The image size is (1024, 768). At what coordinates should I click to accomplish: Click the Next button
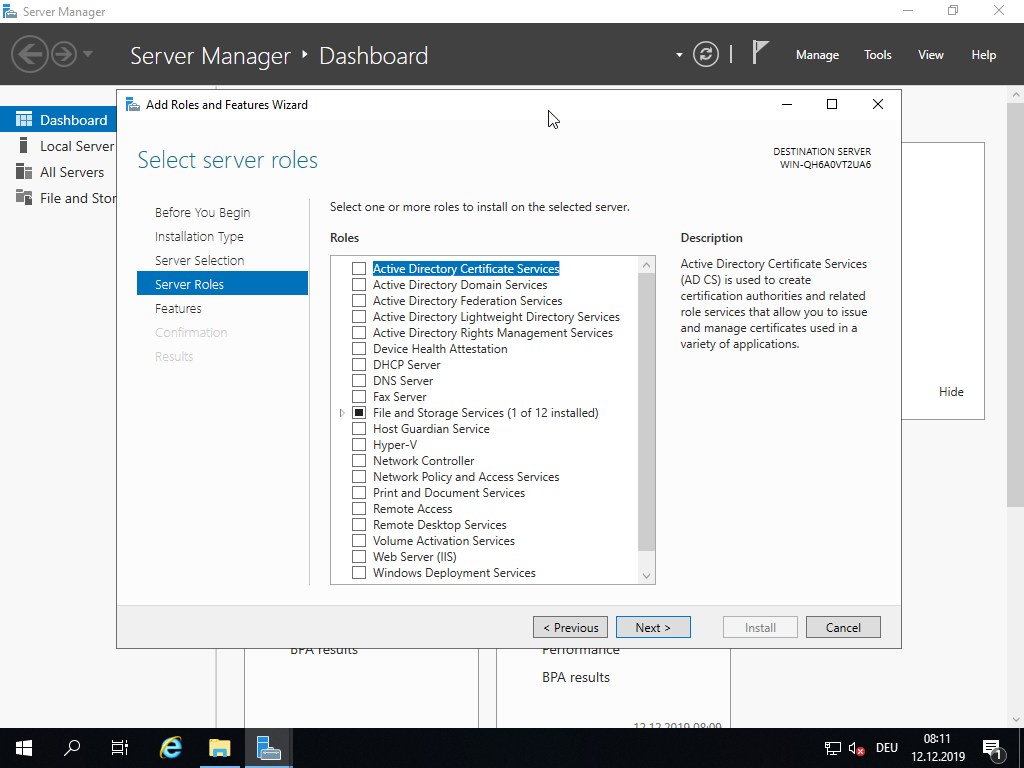(653, 627)
